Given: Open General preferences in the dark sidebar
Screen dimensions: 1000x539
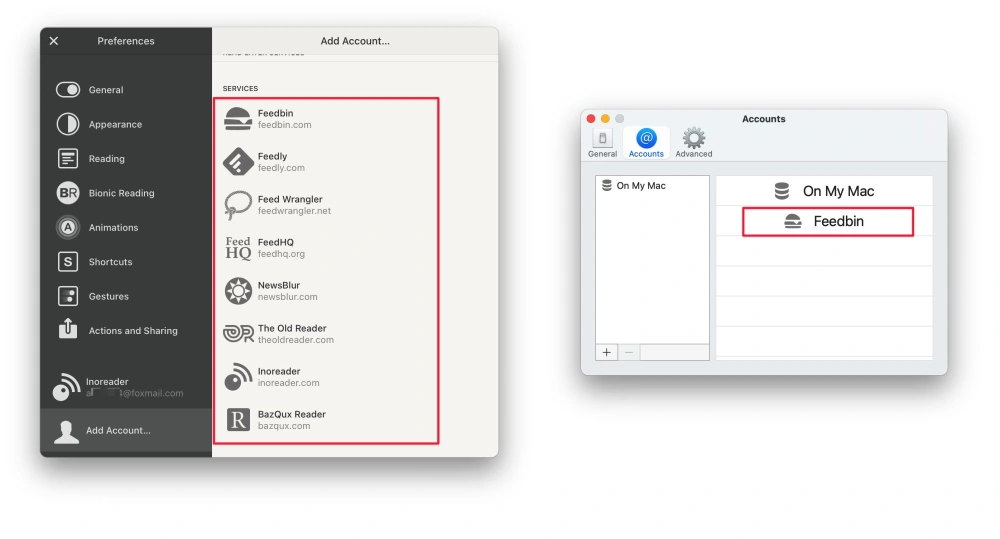Looking at the screenshot, I should click(126, 90).
